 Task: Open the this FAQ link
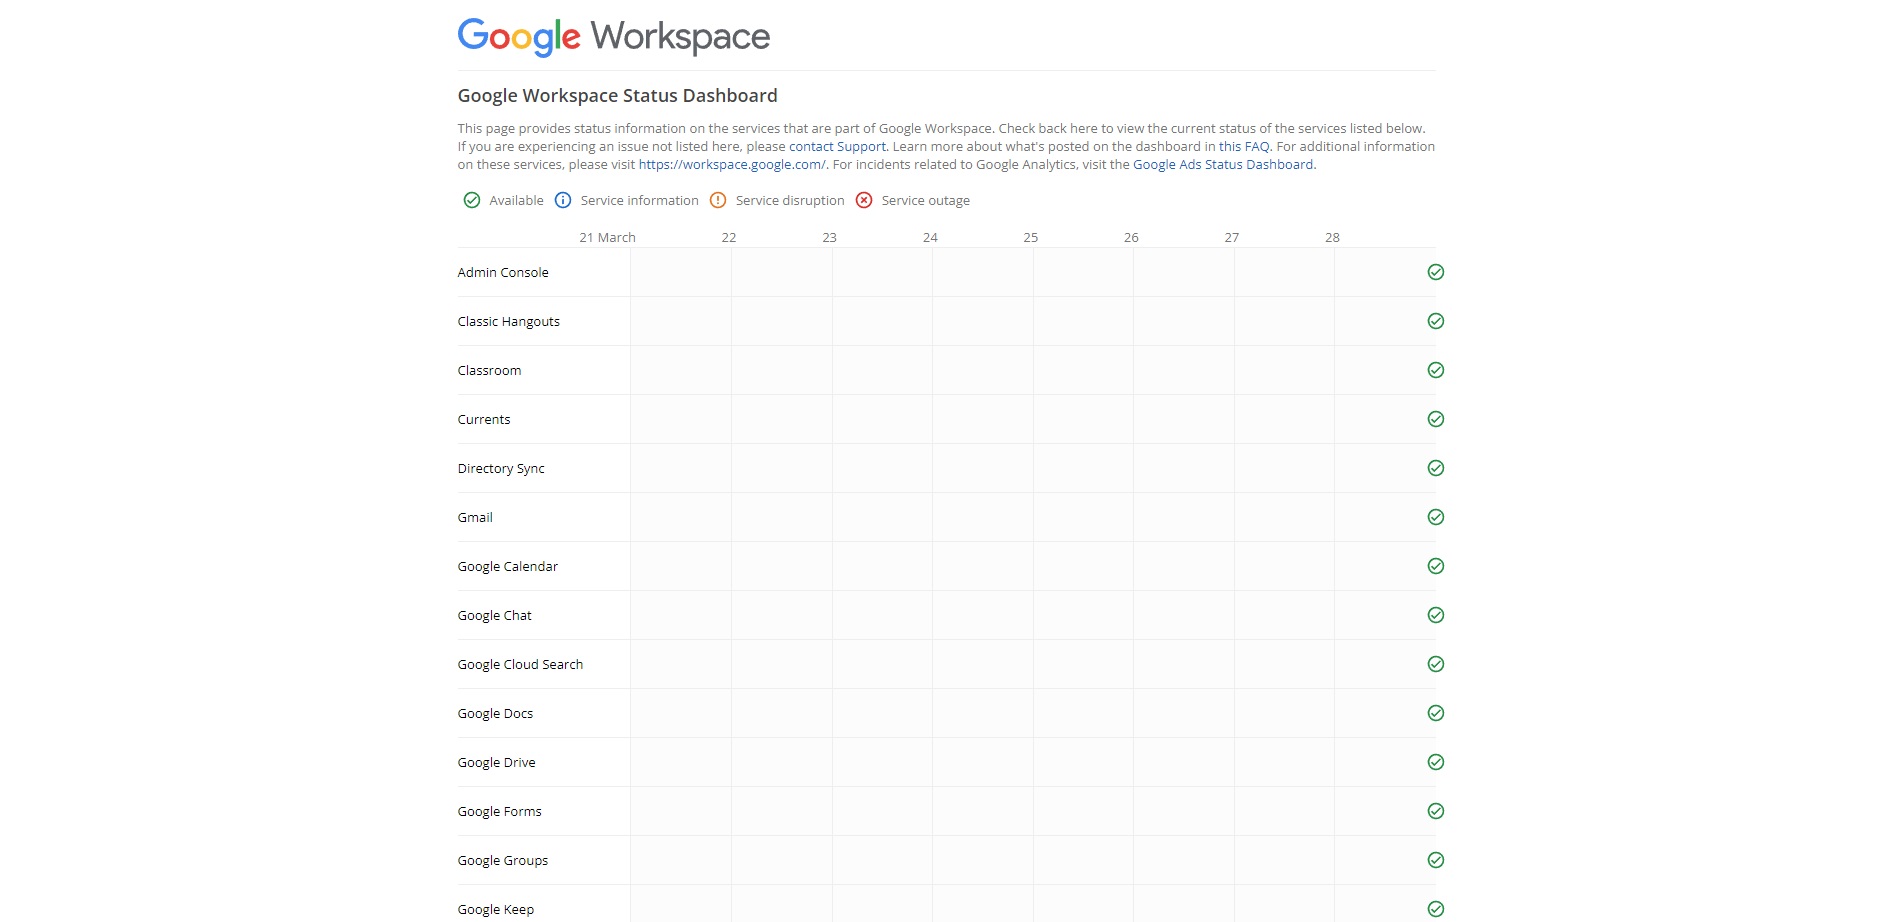coord(1243,146)
